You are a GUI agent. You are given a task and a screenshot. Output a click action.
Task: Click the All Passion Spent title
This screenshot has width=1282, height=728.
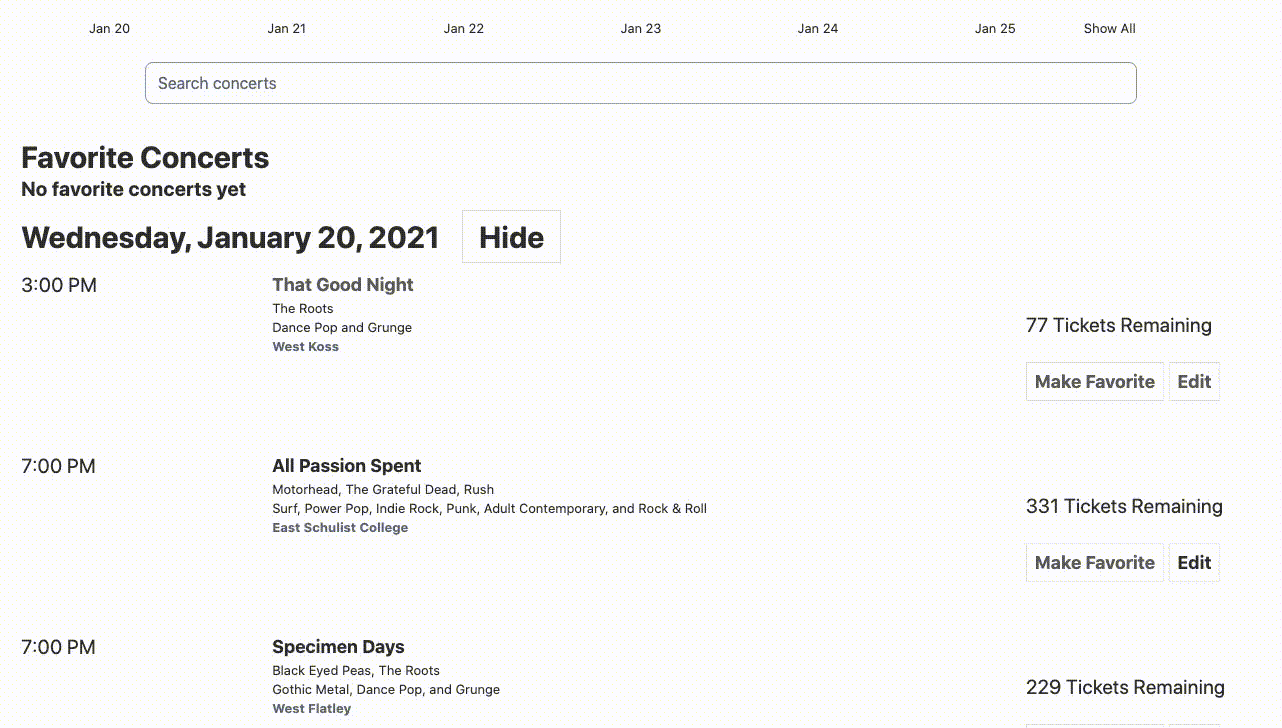click(346, 466)
